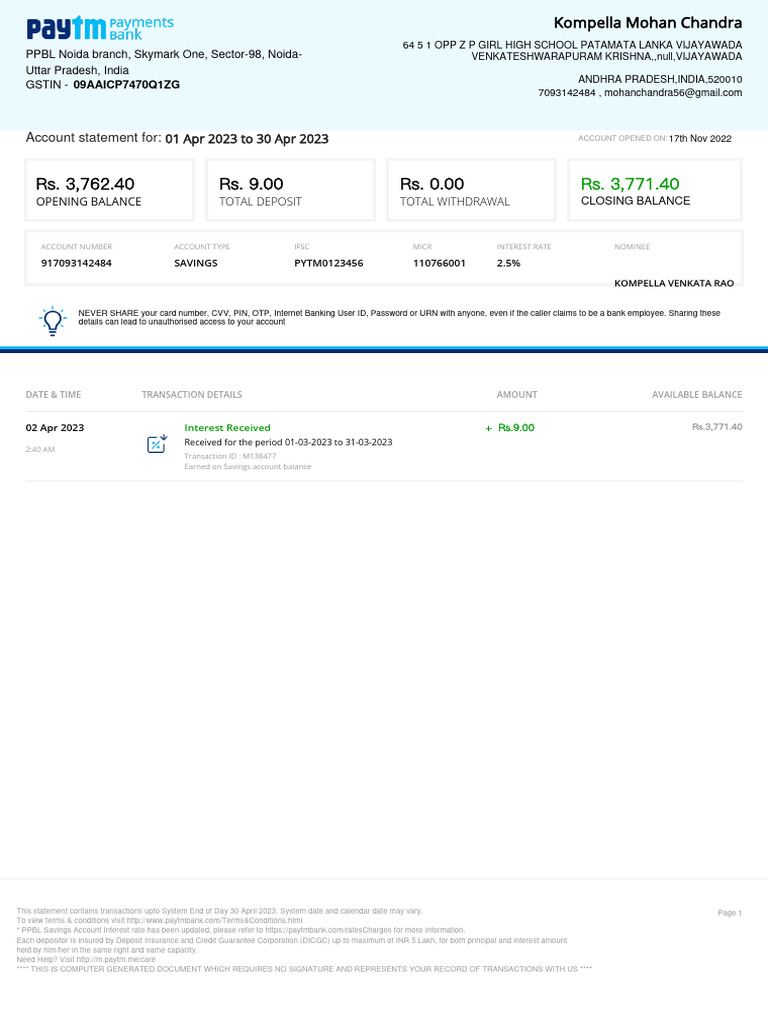
Task: Click the Paytm Payments Bank logo
Action: (100, 28)
